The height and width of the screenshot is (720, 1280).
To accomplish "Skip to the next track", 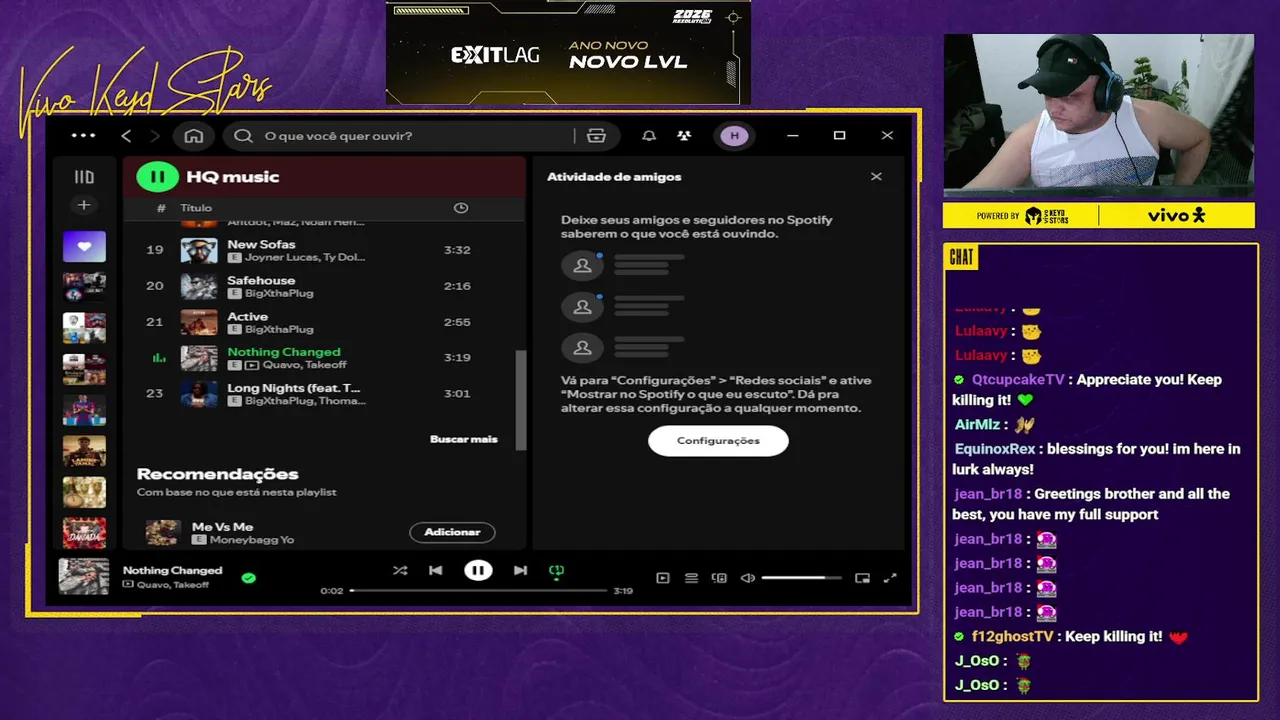I will [520, 571].
